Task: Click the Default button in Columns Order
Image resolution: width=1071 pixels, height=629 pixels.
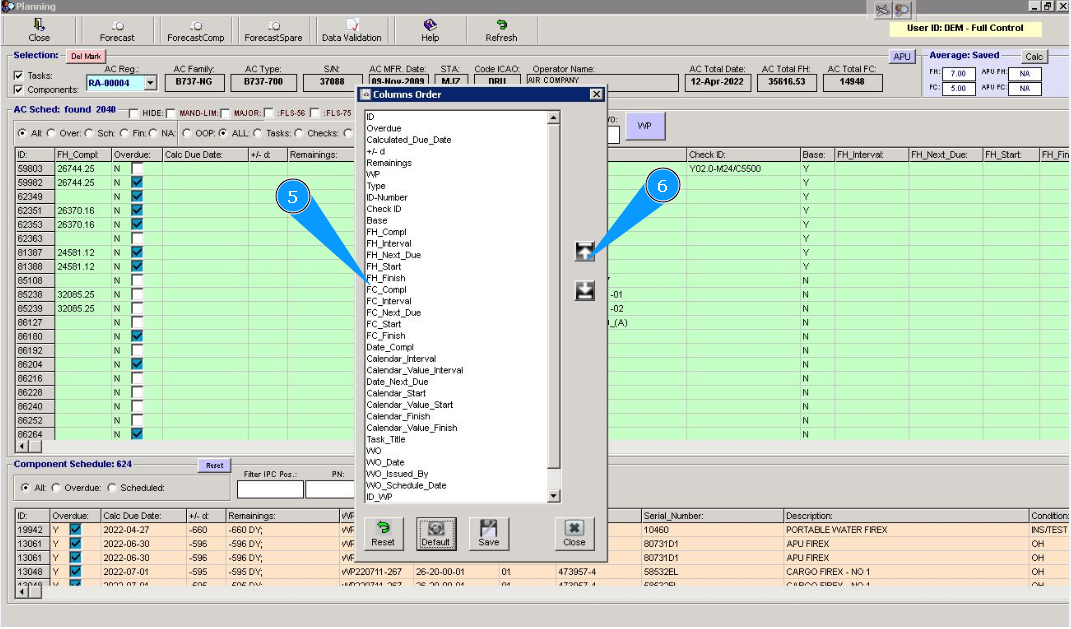Action: click(436, 533)
